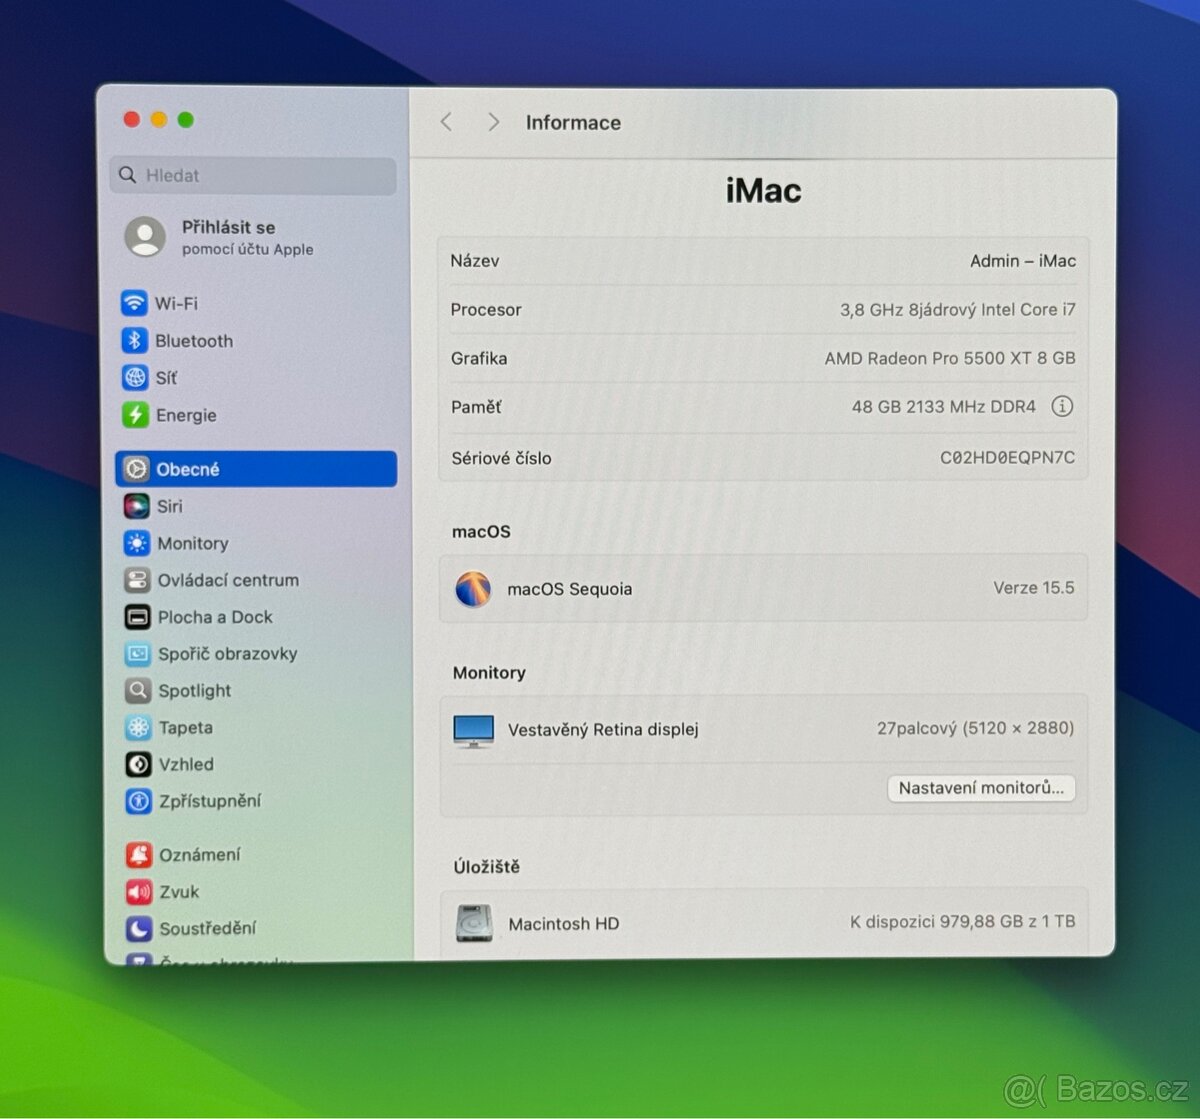
Task: Go forward with the right chevron
Action: point(493,122)
